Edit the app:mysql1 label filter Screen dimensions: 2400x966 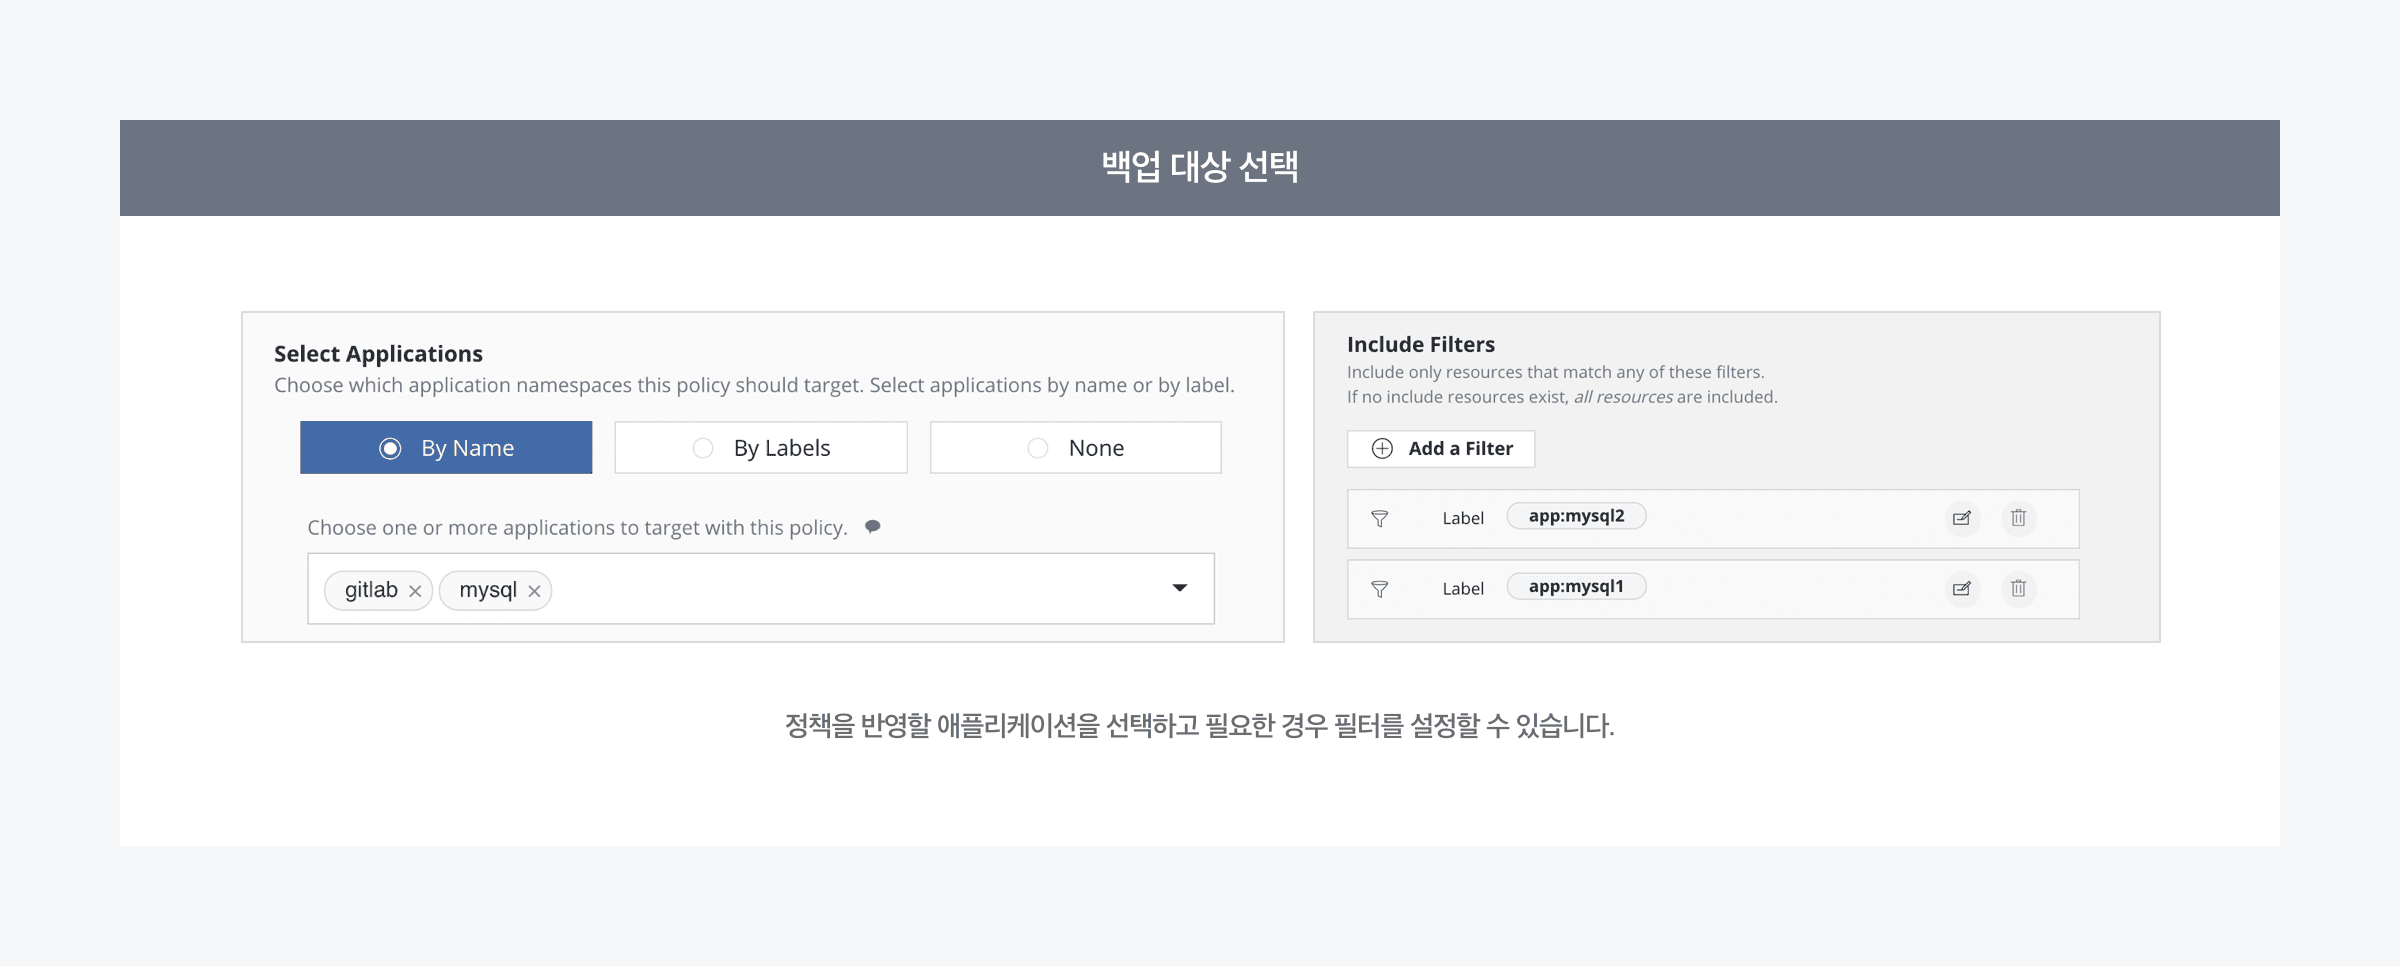pyautogui.click(x=1962, y=589)
